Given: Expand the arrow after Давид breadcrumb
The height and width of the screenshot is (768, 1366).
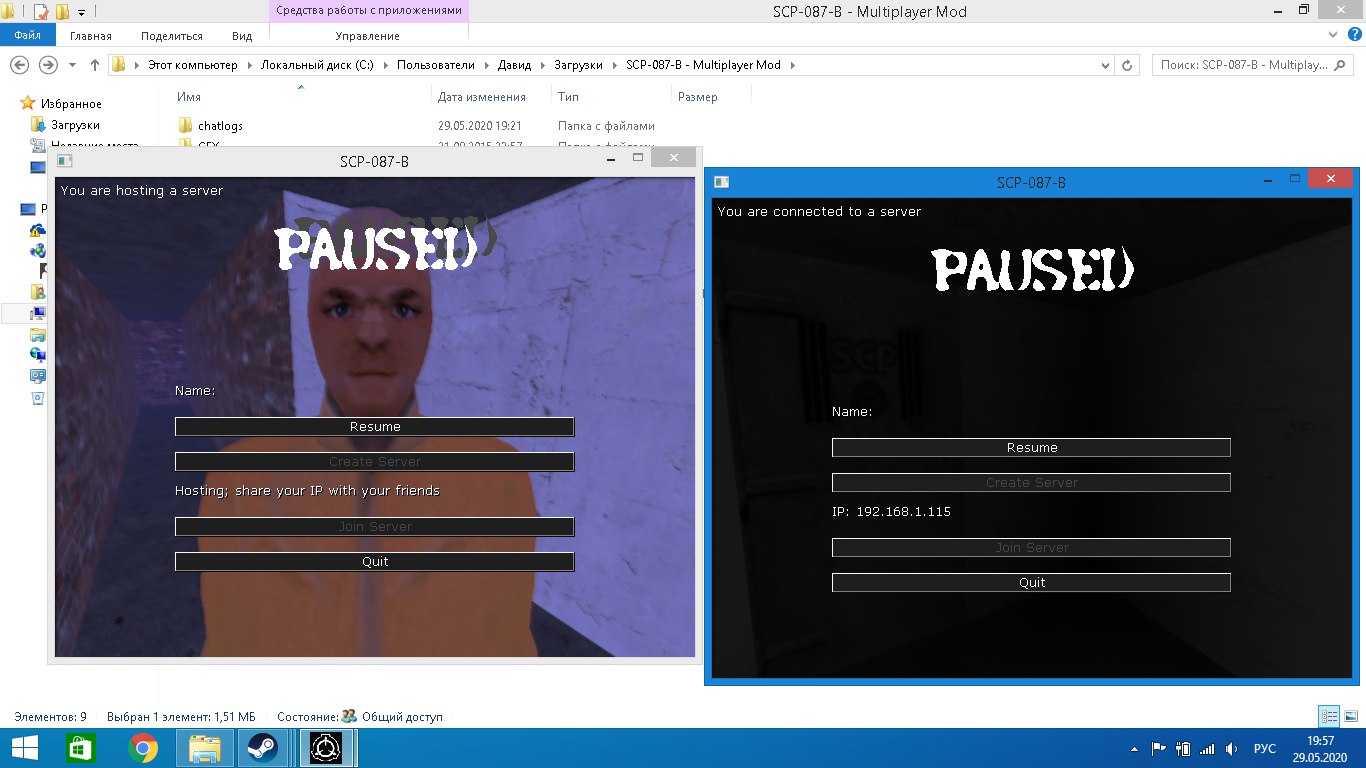Looking at the screenshot, I should coord(543,65).
